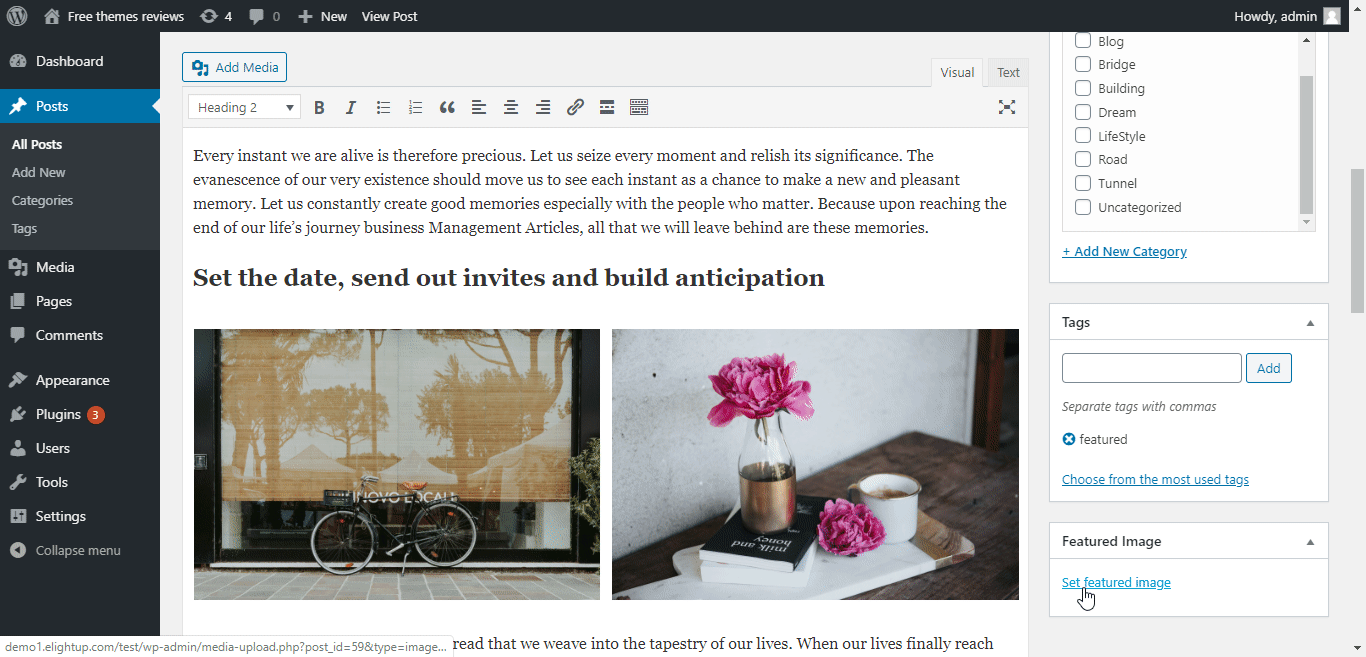Align text center
Image resolution: width=1366 pixels, height=657 pixels.
(x=511, y=107)
